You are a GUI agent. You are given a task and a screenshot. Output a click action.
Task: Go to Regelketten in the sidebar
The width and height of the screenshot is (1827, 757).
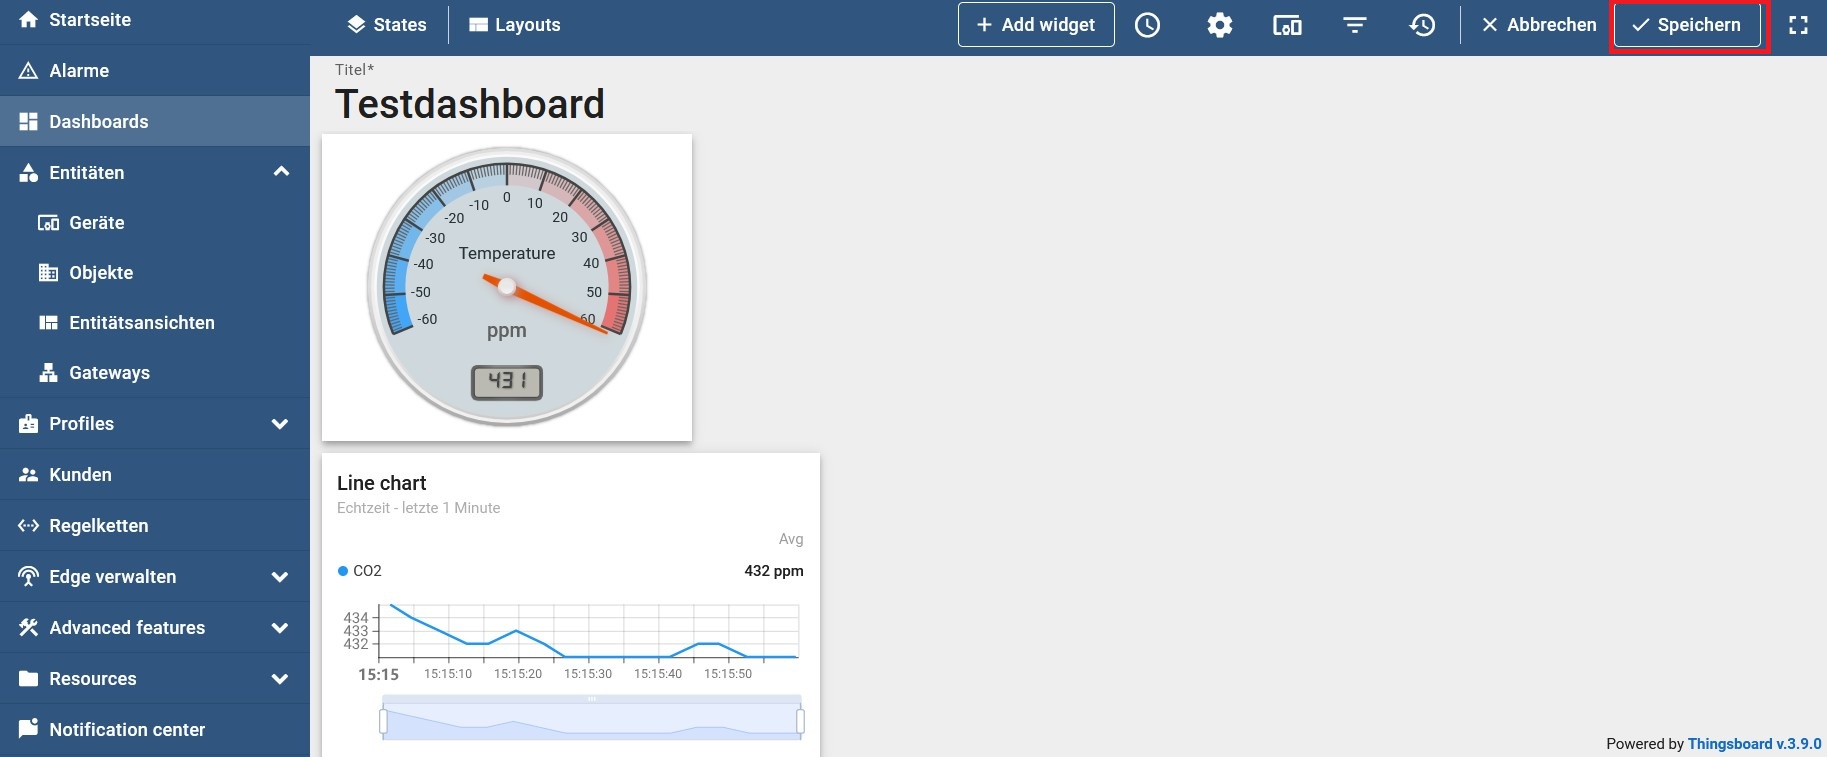point(98,526)
